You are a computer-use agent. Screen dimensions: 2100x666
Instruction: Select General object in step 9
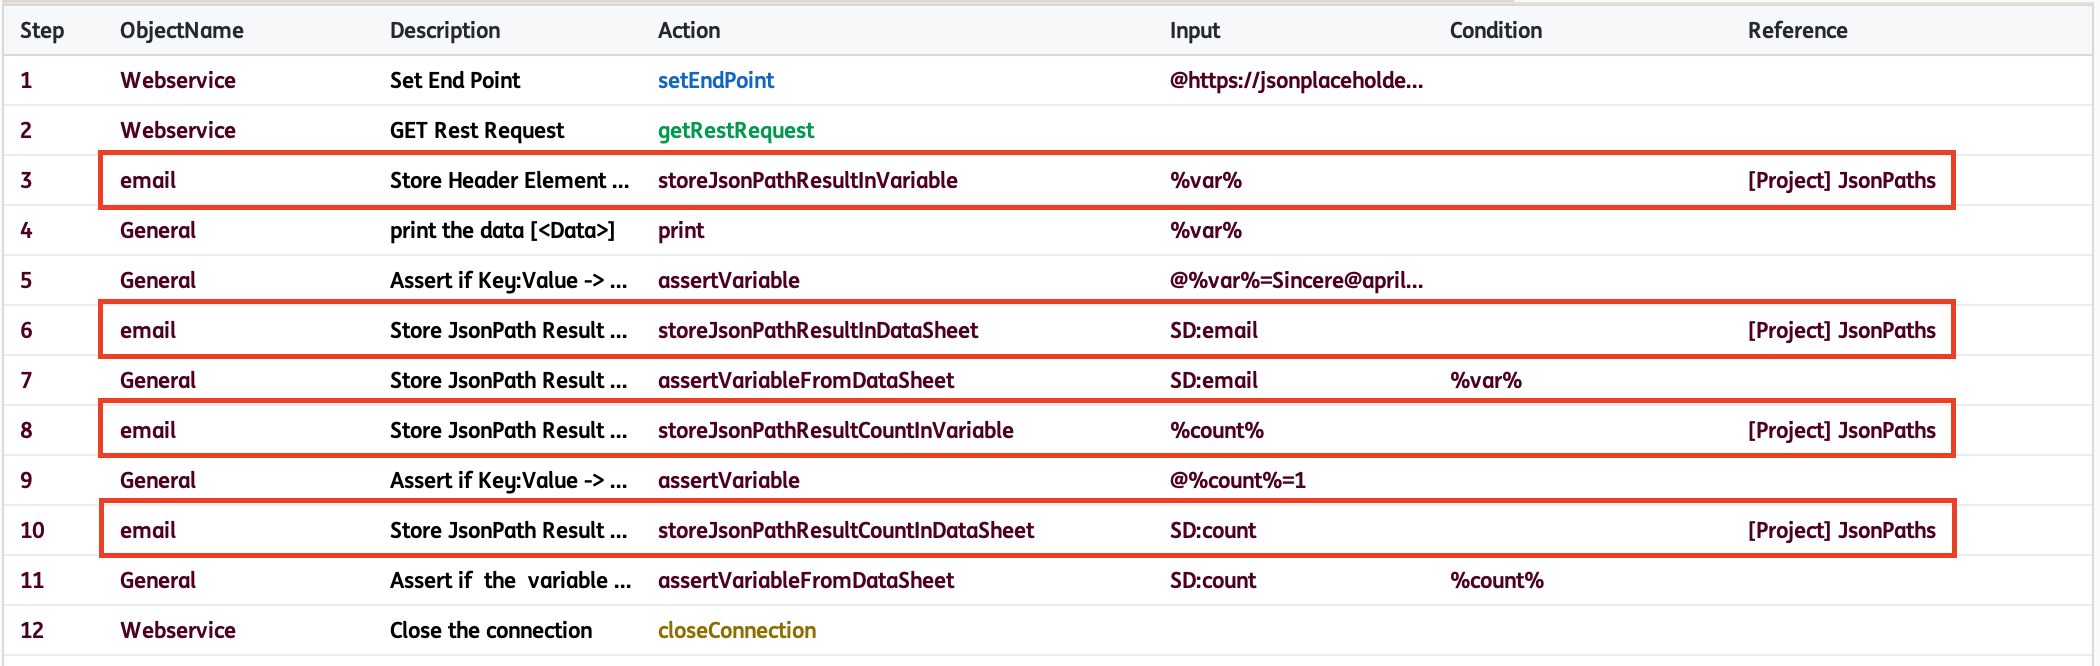[x=158, y=480]
